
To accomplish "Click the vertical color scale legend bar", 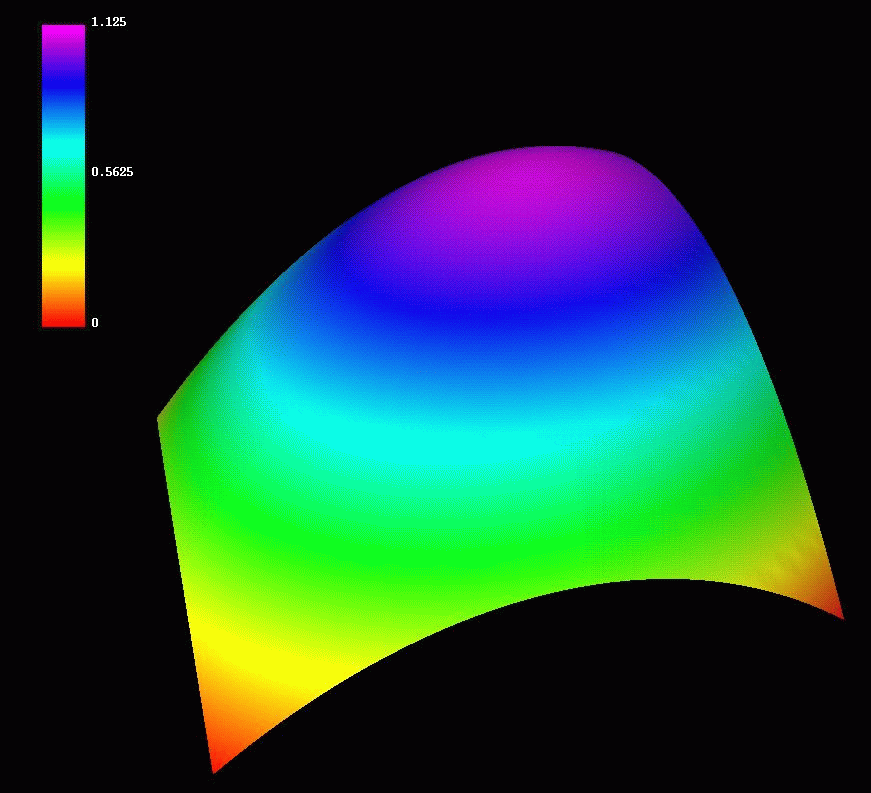I will click(x=63, y=175).
